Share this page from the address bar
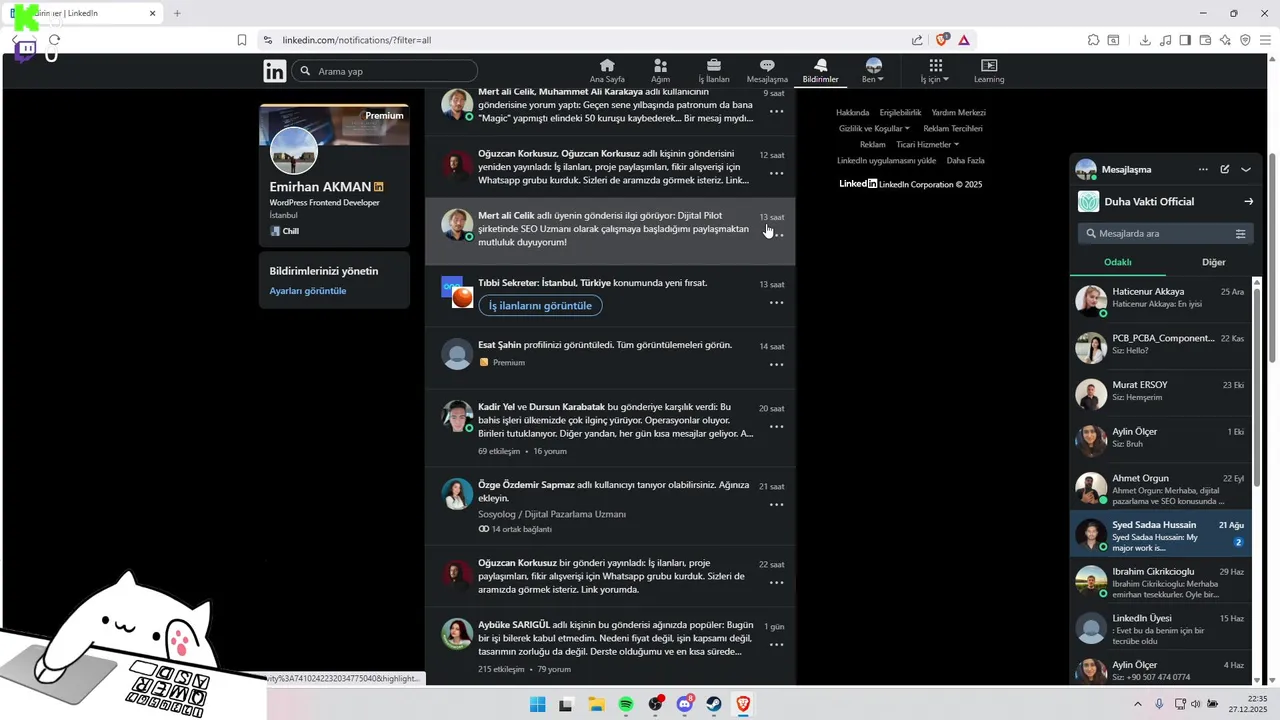Image resolution: width=1280 pixels, height=720 pixels. click(x=917, y=40)
